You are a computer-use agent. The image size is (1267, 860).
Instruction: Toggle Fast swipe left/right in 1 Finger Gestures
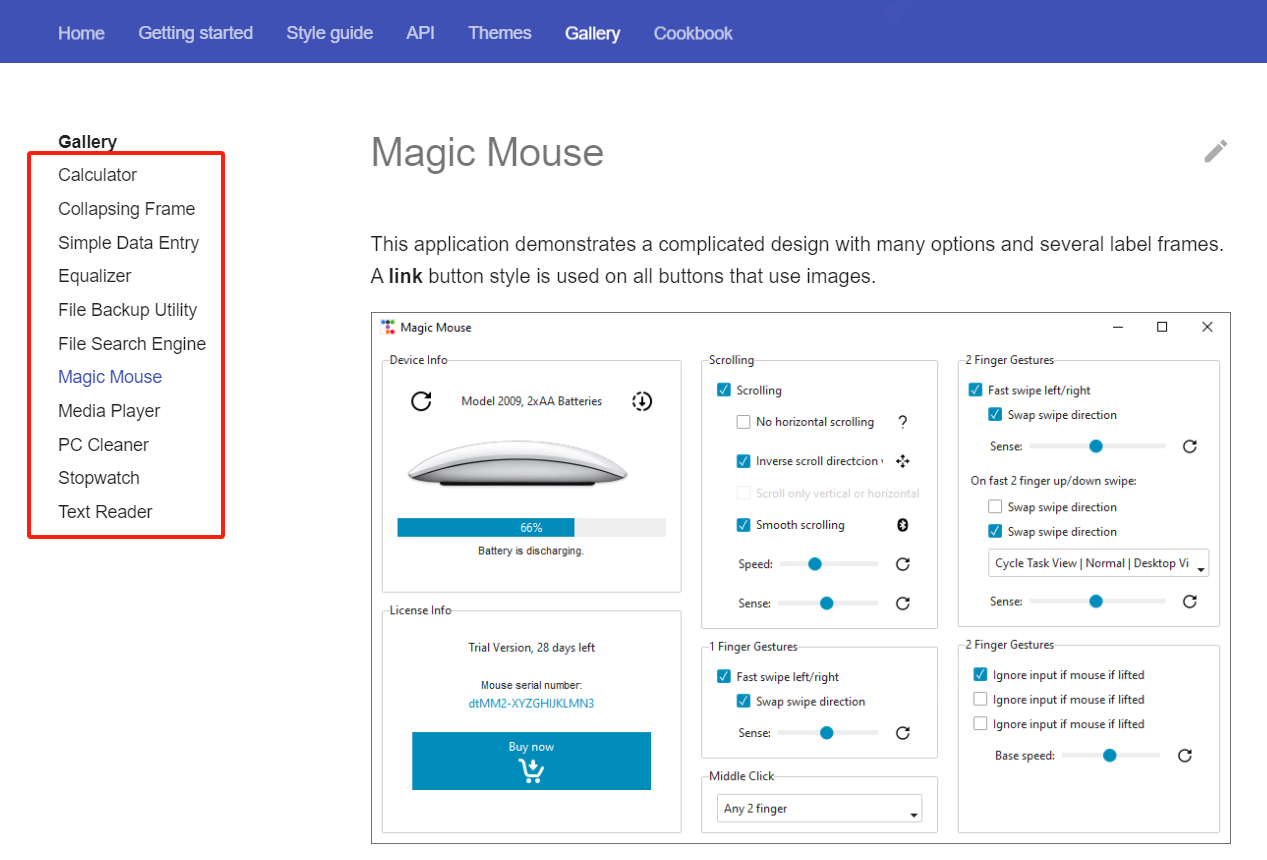724,677
